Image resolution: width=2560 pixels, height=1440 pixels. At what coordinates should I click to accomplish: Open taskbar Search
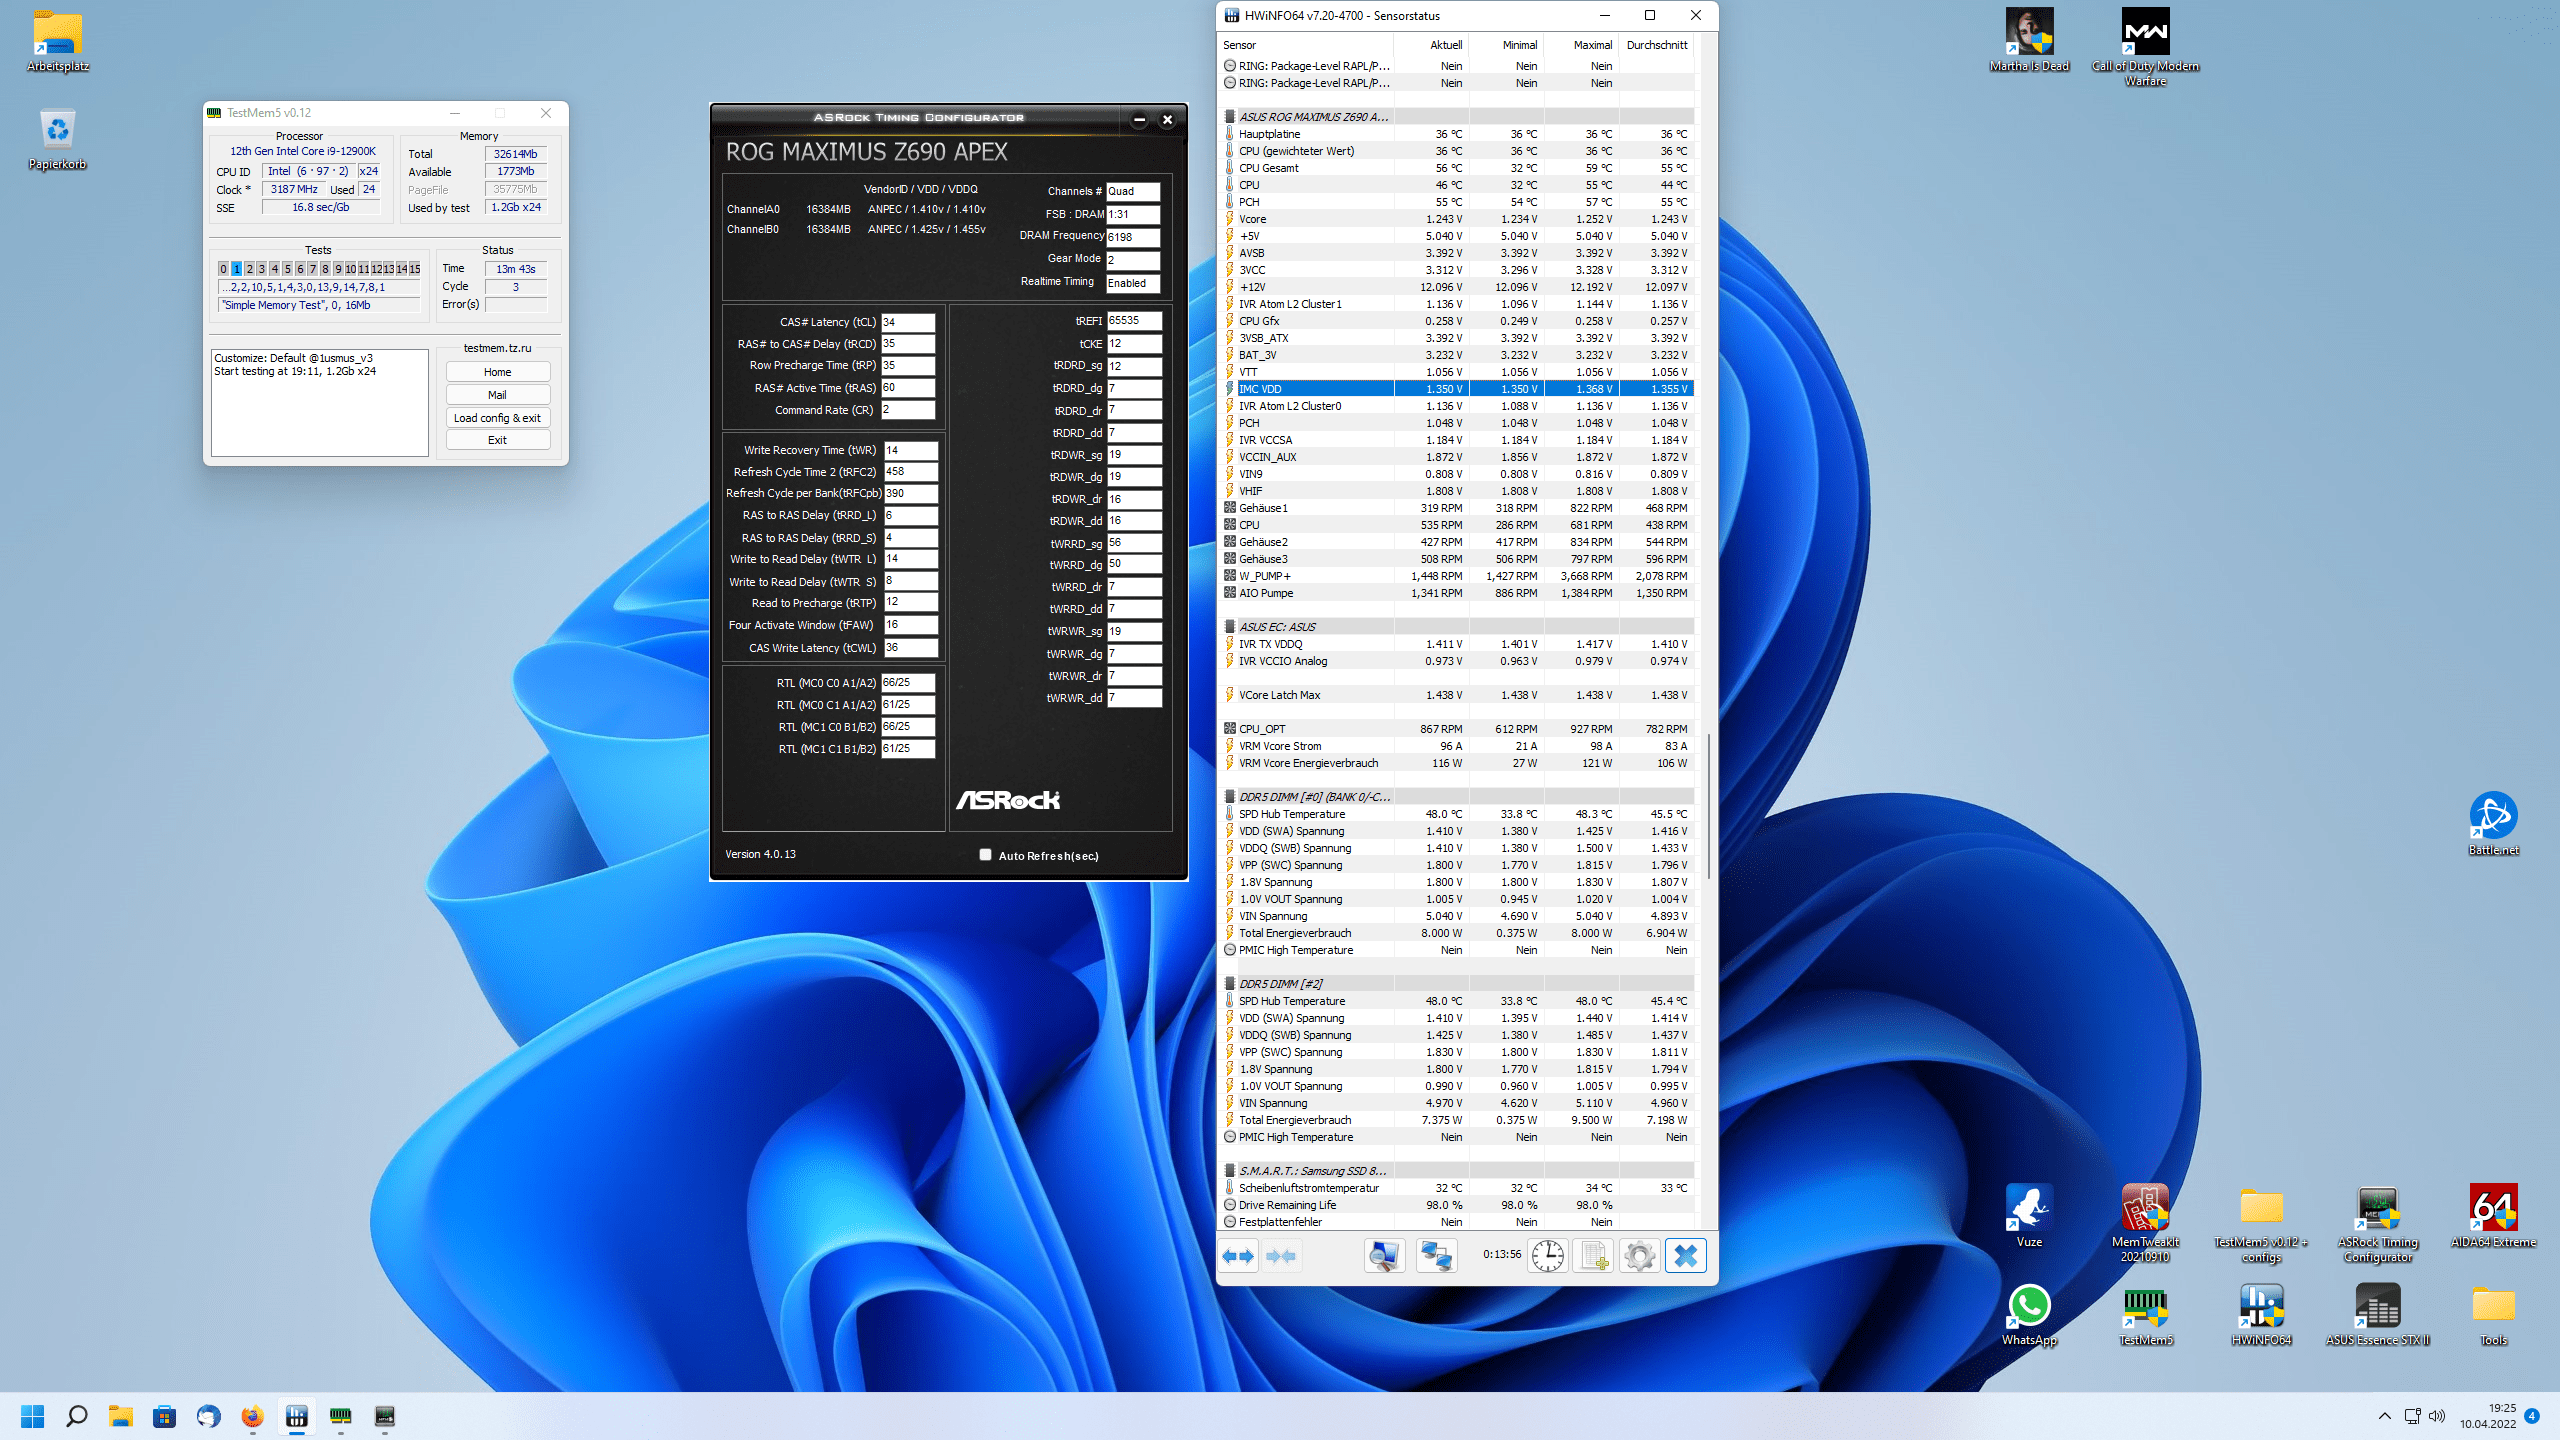pyautogui.click(x=76, y=1416)
